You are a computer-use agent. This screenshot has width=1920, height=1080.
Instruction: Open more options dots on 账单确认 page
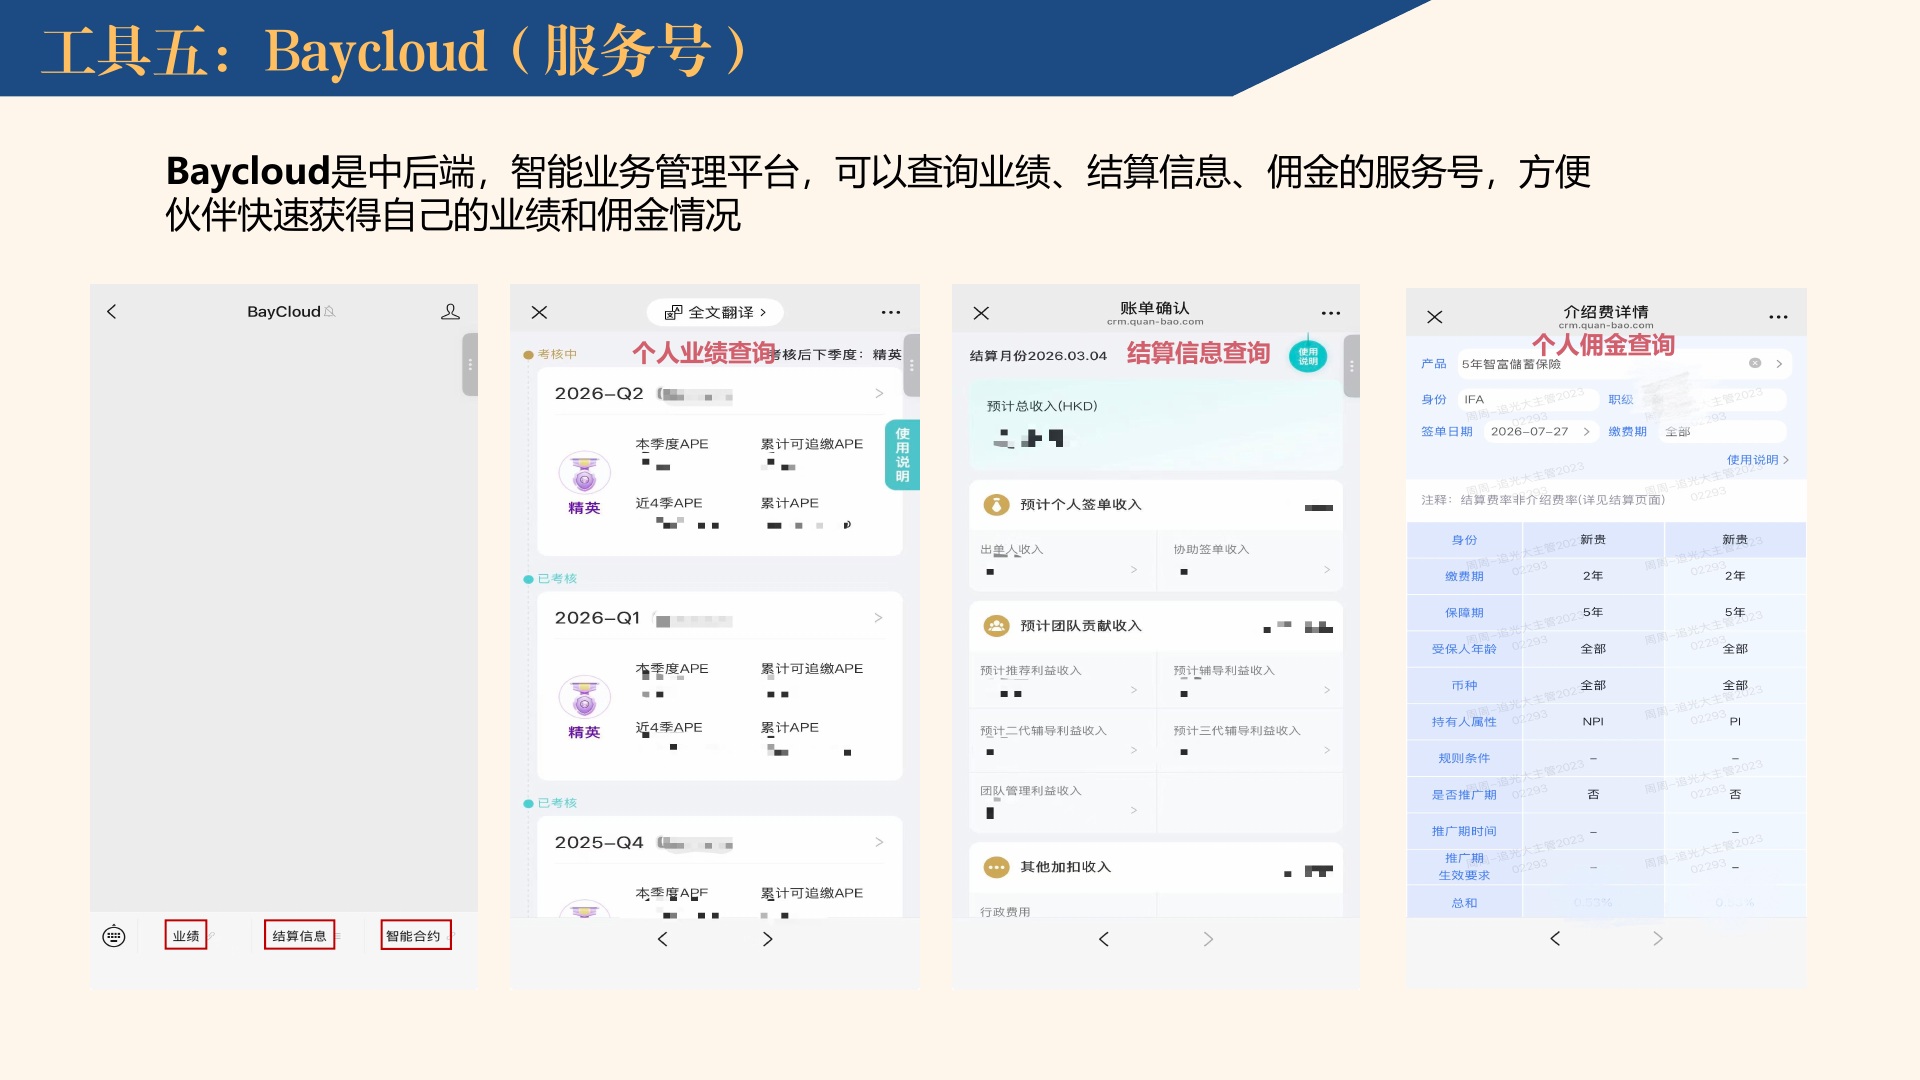point(1331,313)
